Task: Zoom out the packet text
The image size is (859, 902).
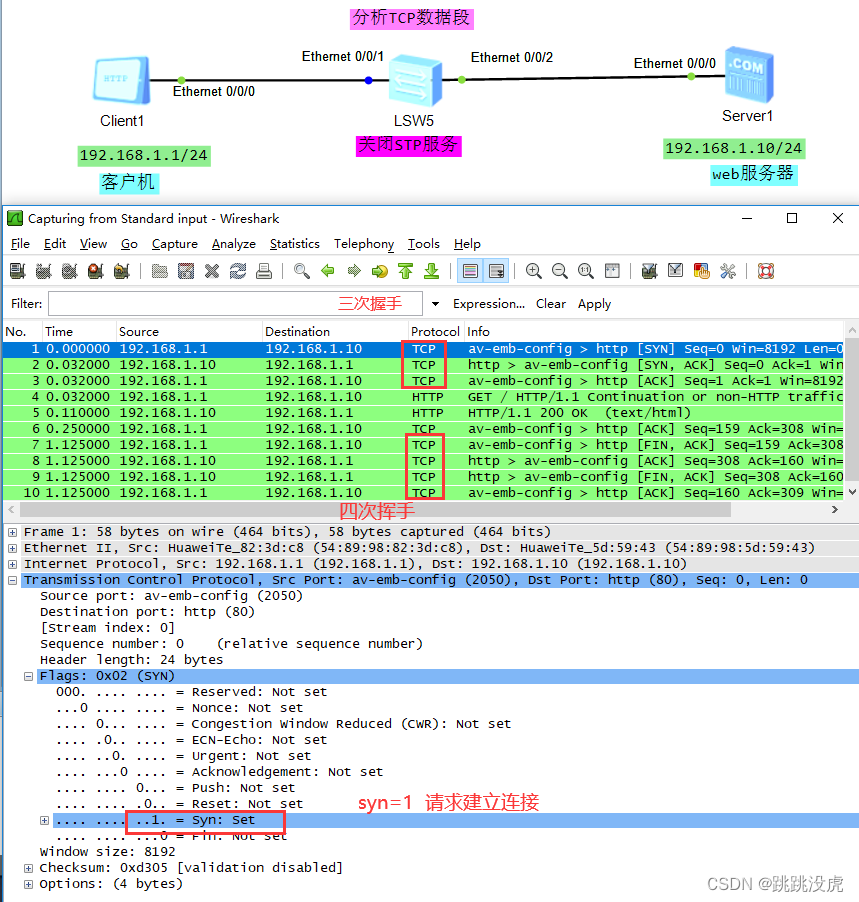Action: click(559, 271)
